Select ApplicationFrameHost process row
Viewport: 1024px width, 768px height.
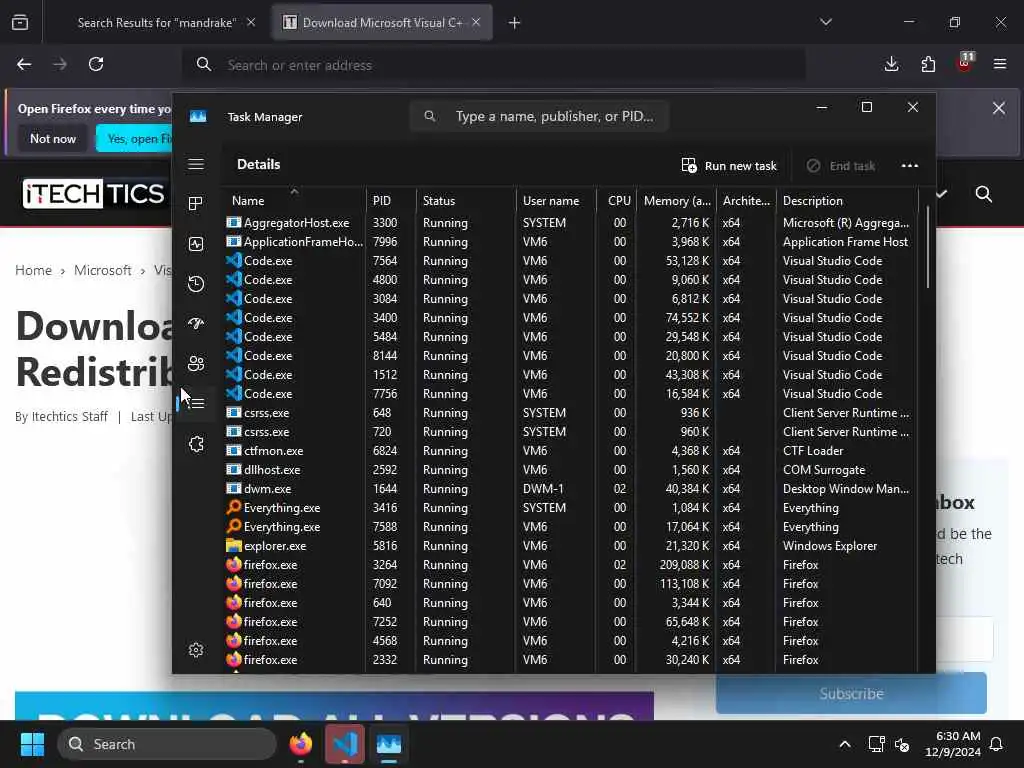click(571, 242)
